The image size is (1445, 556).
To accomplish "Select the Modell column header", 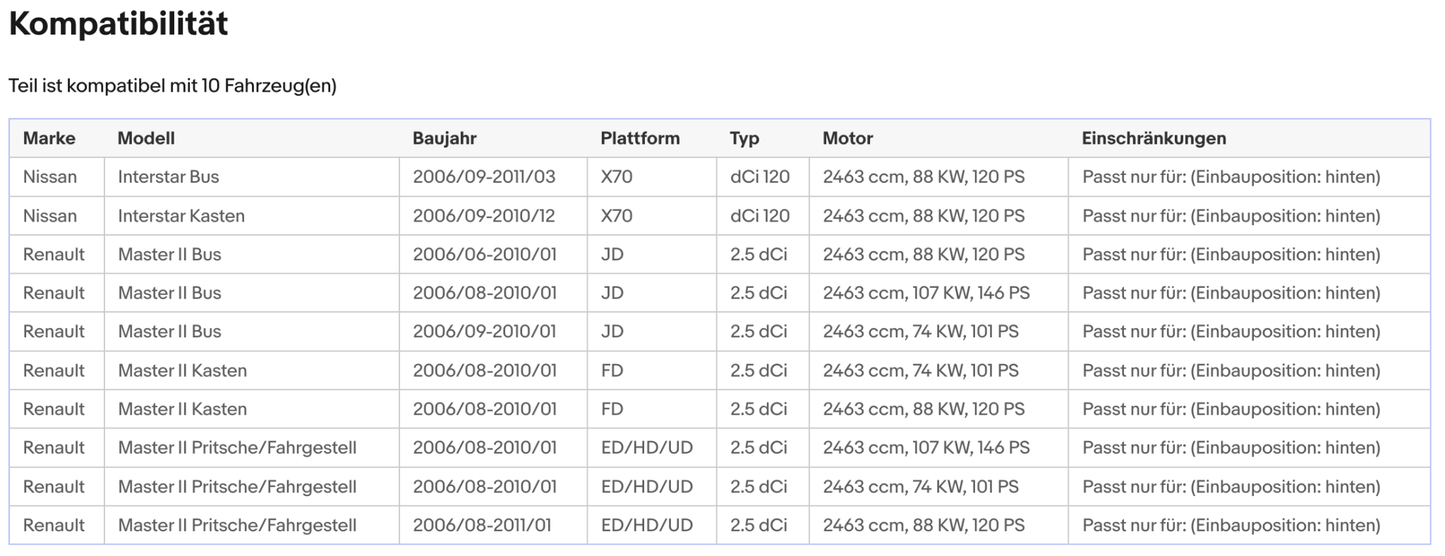I will [146, 138].
